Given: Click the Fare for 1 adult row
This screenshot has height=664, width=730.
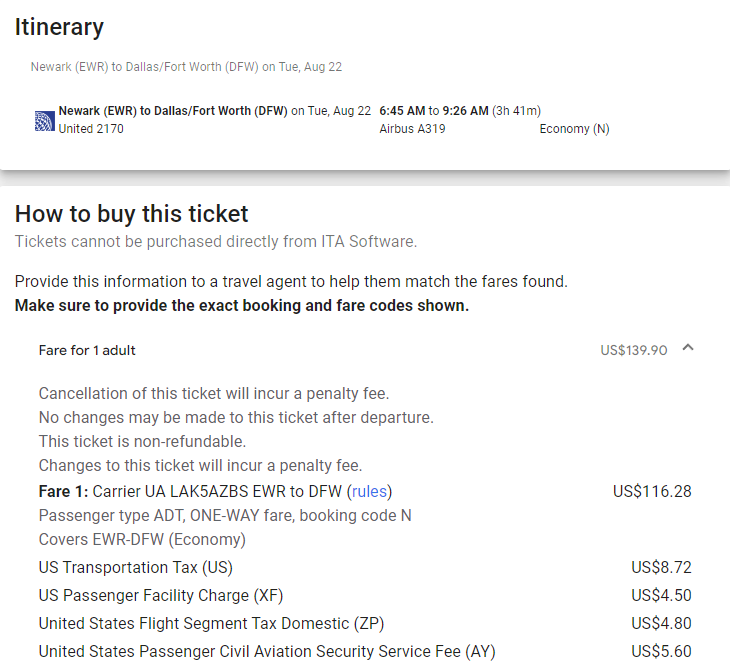Looking at the screenshot, I should 366,350.
